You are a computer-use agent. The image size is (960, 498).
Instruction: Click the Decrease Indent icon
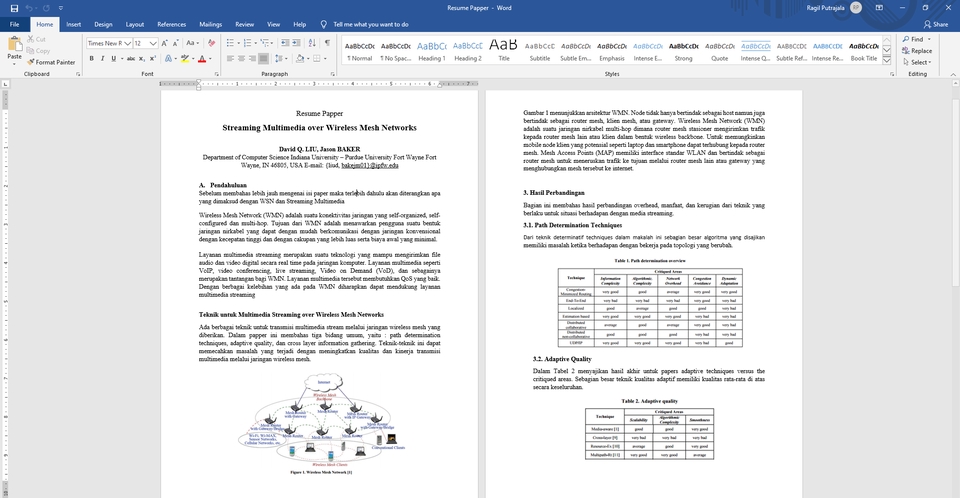tap(285, 43)
